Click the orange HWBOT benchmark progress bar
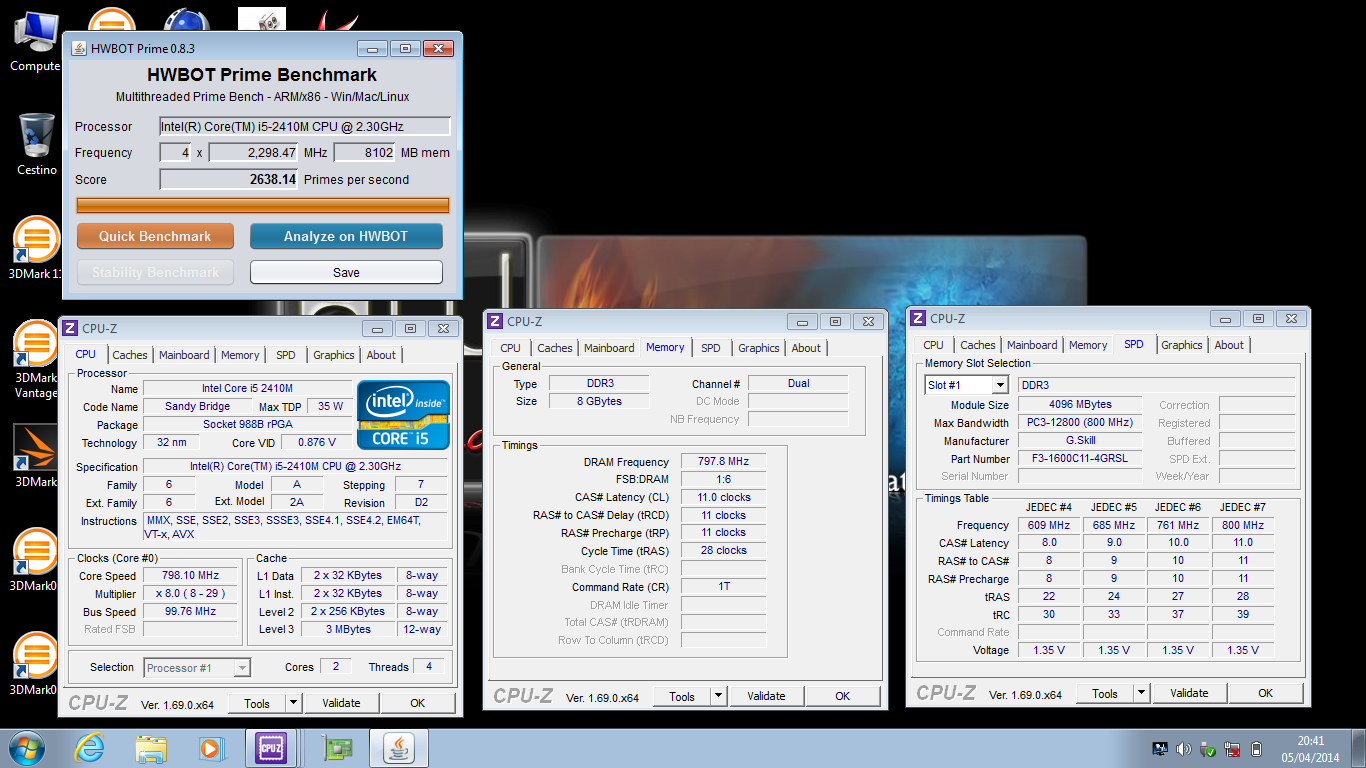 point(263,205)
